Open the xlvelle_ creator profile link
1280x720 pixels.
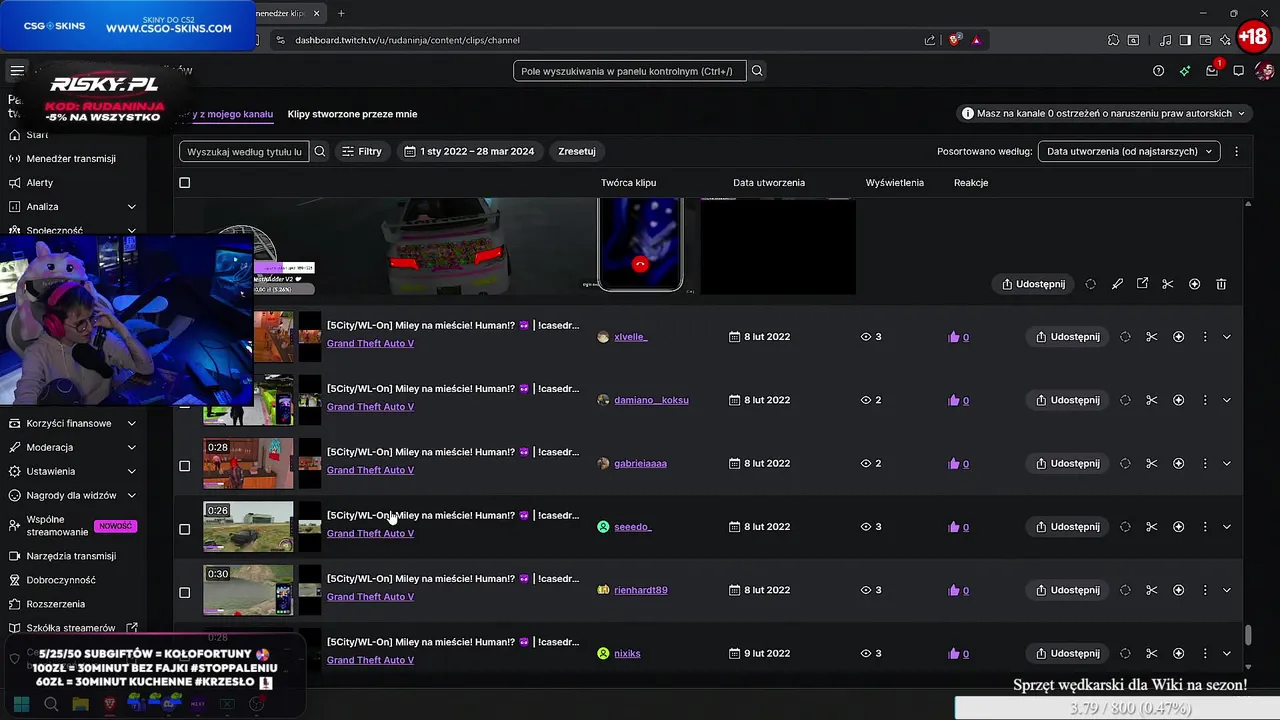[630, 337]
